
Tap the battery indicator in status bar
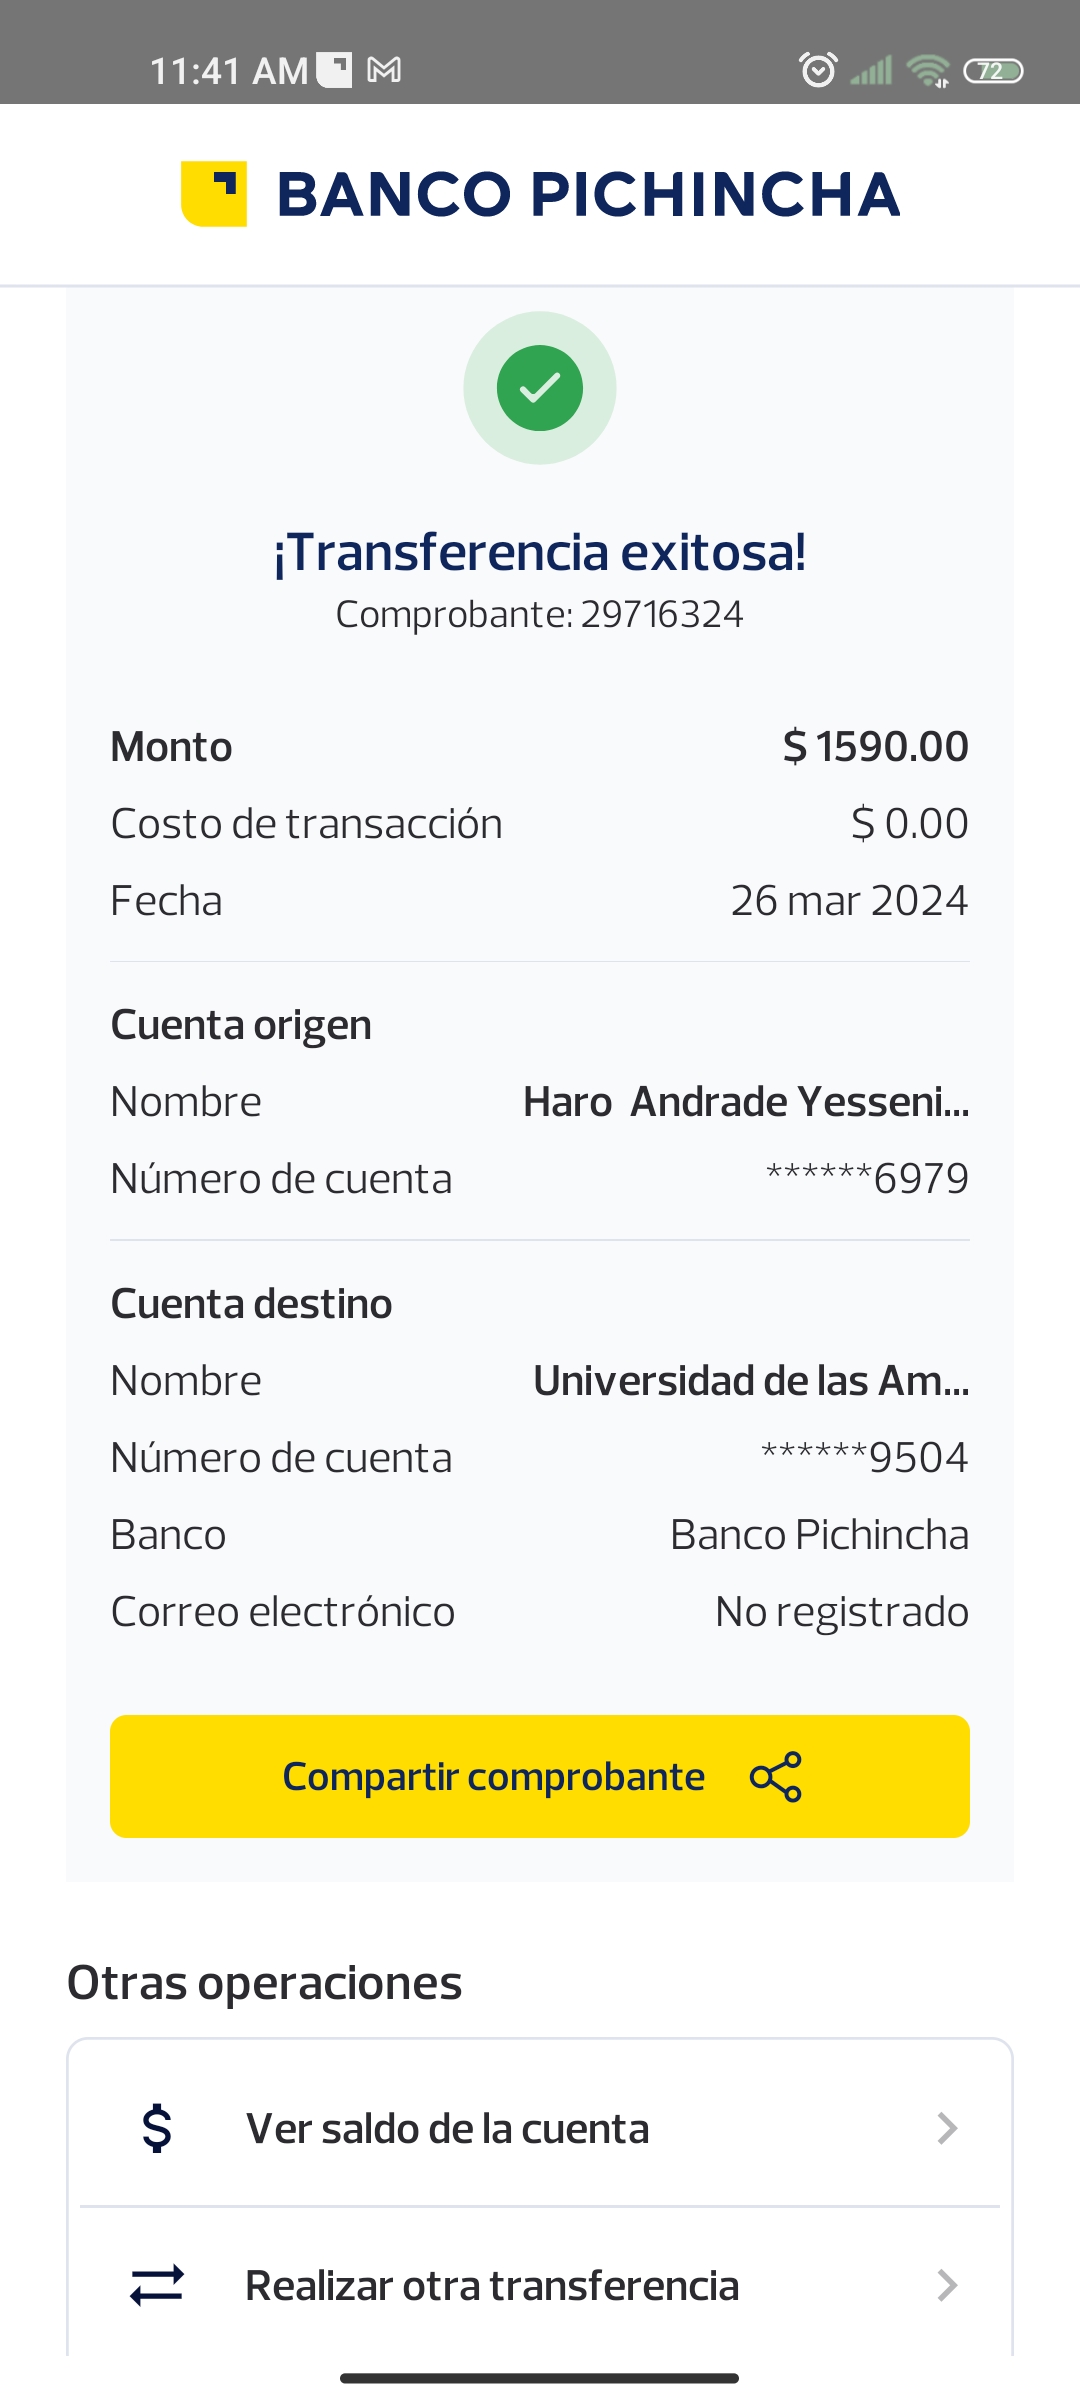(x=992, y=70)
